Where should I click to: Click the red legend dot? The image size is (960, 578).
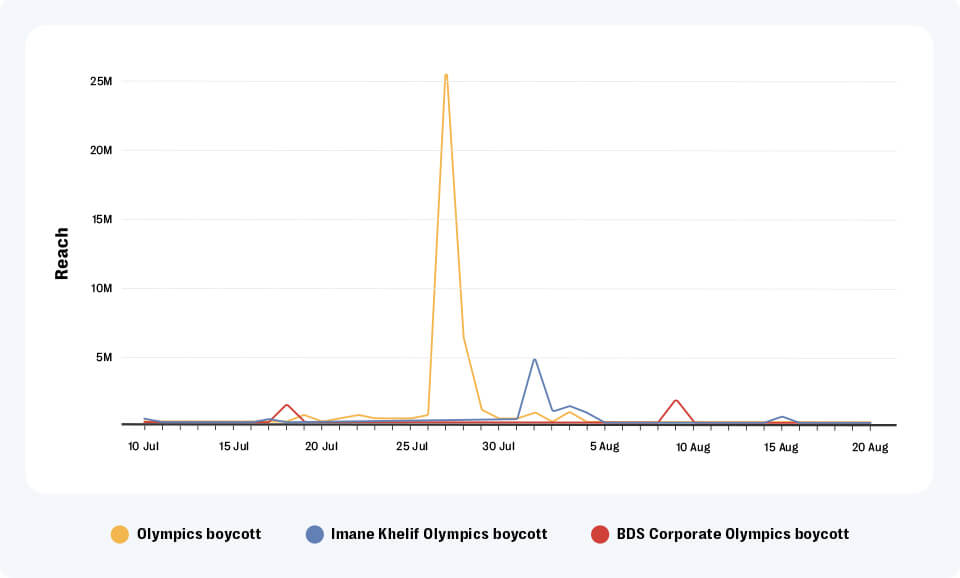(x=600, y=534)
